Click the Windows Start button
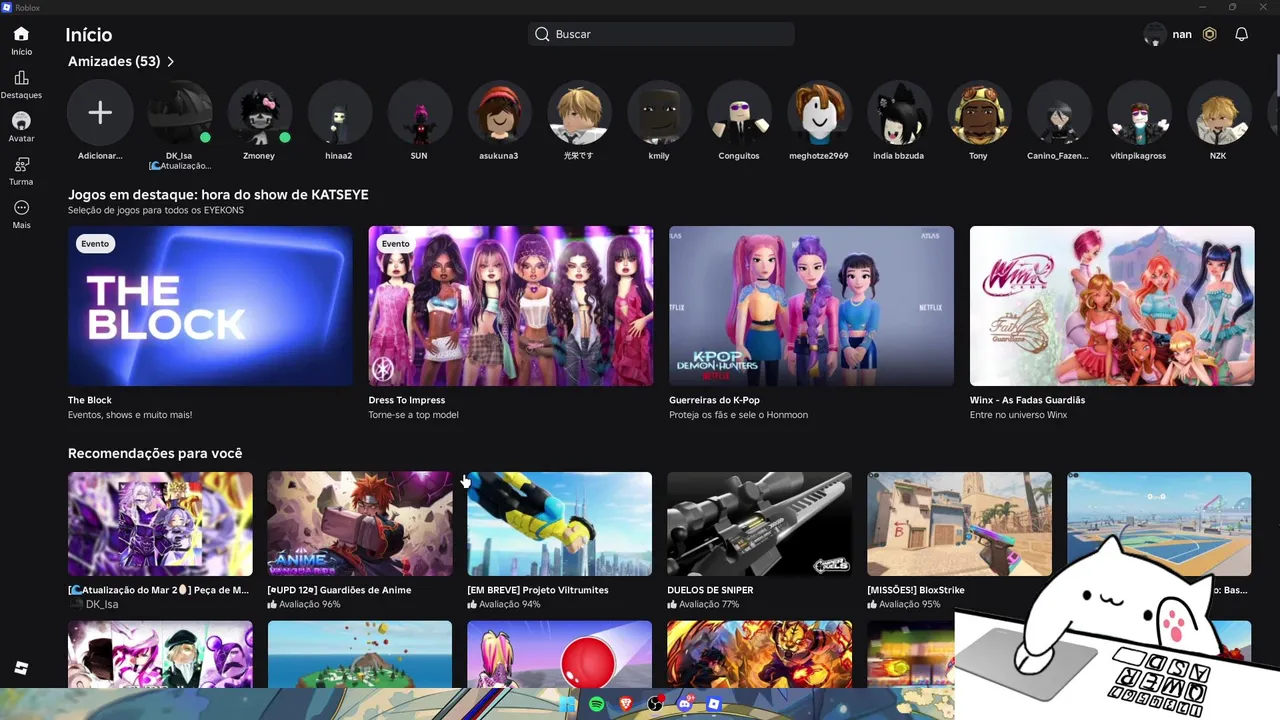1280x720 pixels. [568, 704]
